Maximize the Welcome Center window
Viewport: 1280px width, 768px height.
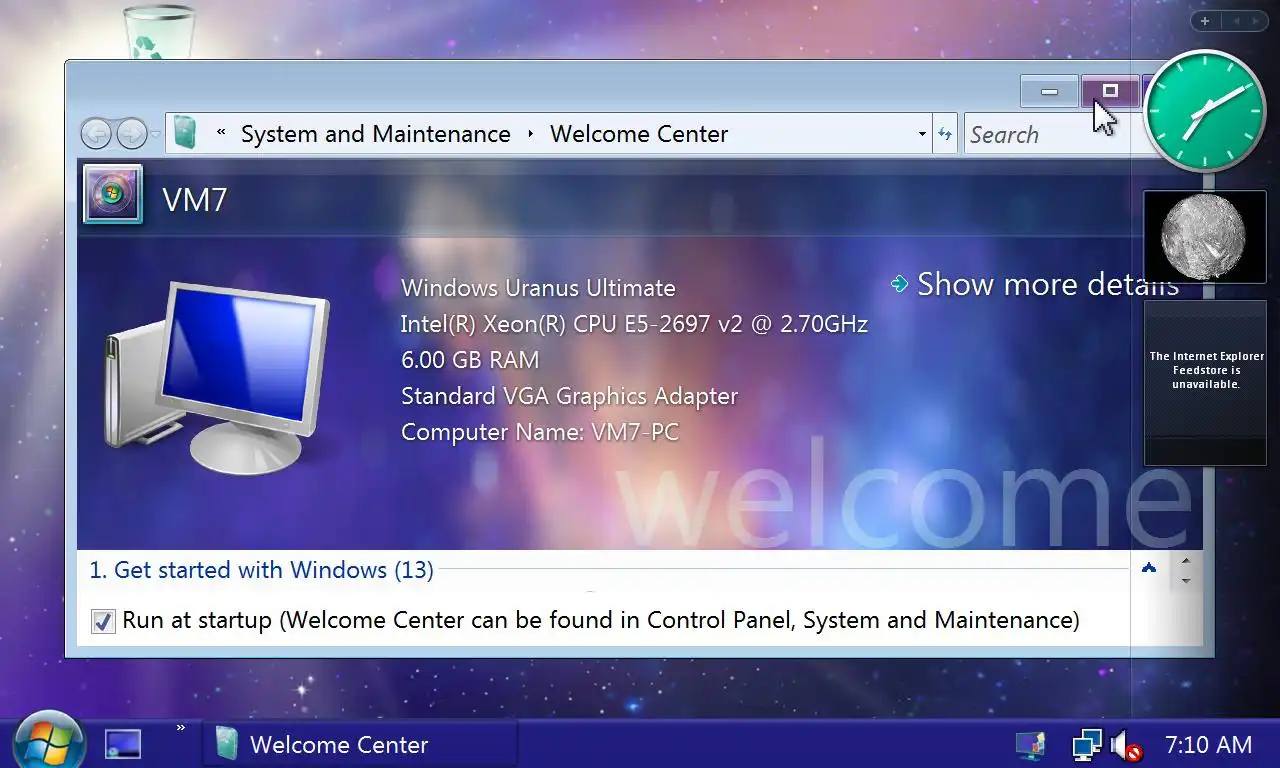pos(1110,91)
